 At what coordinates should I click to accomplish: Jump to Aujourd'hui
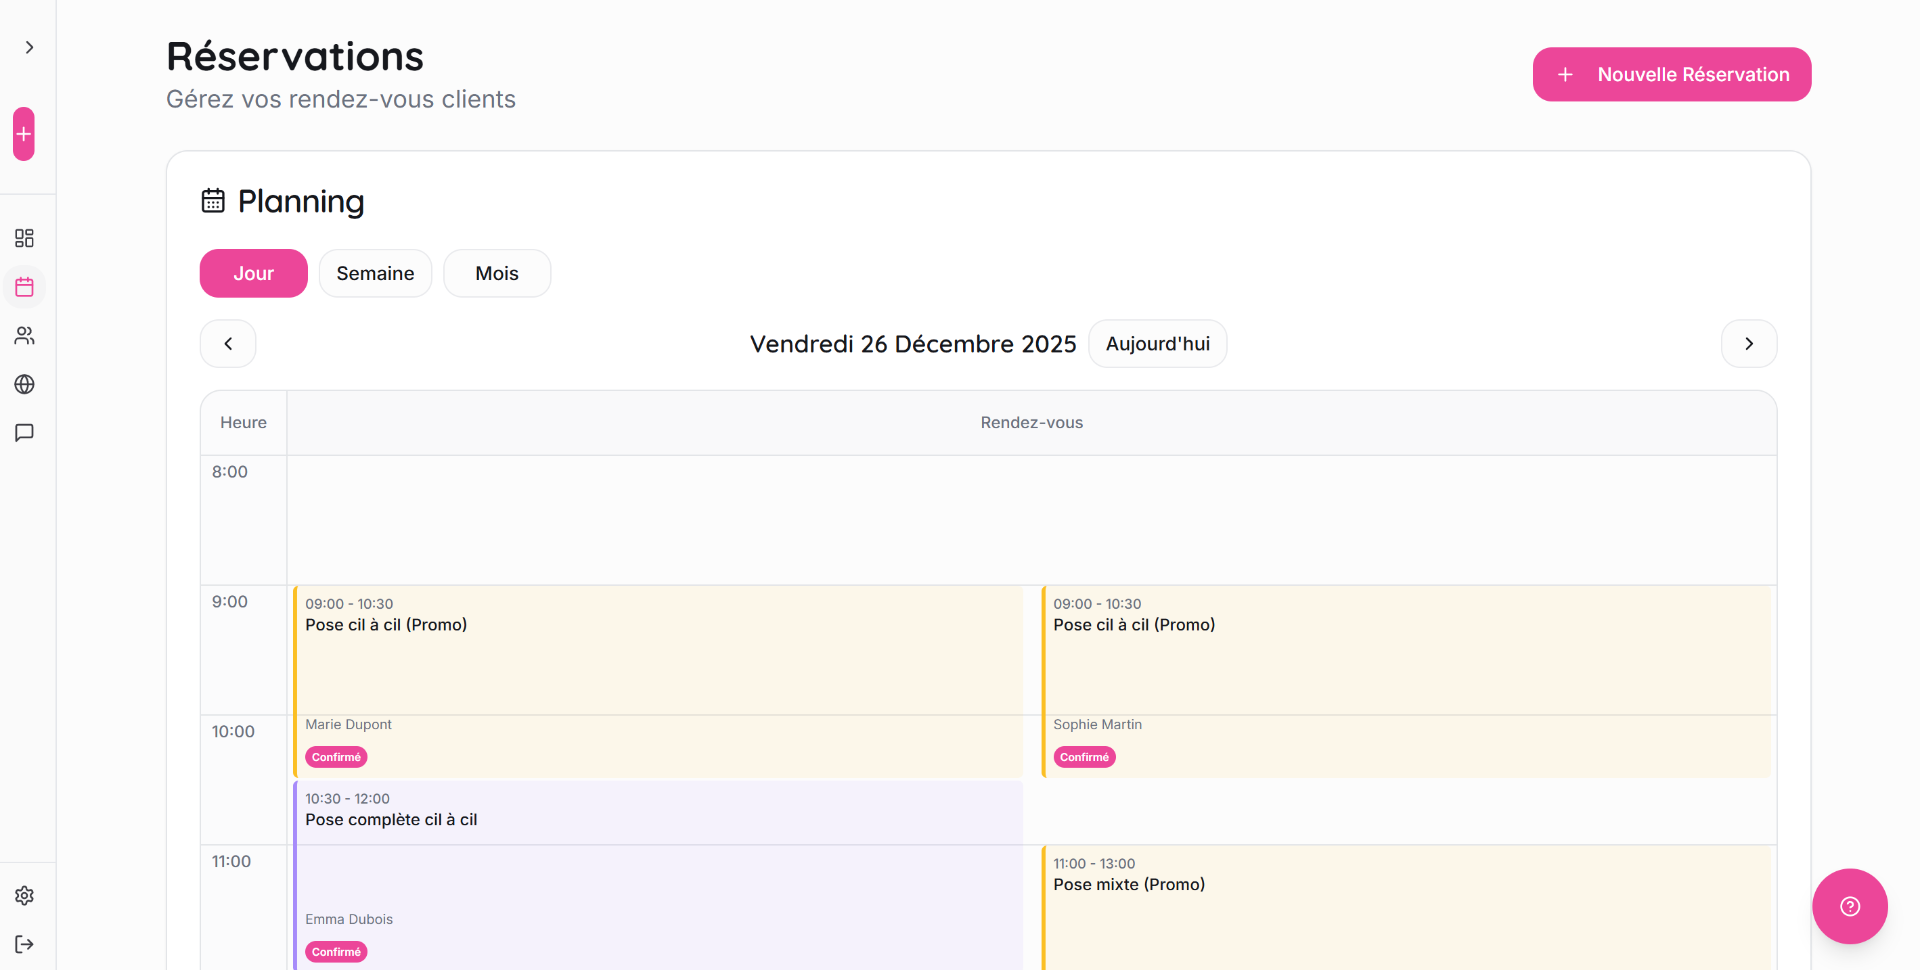coord(1157,344)
